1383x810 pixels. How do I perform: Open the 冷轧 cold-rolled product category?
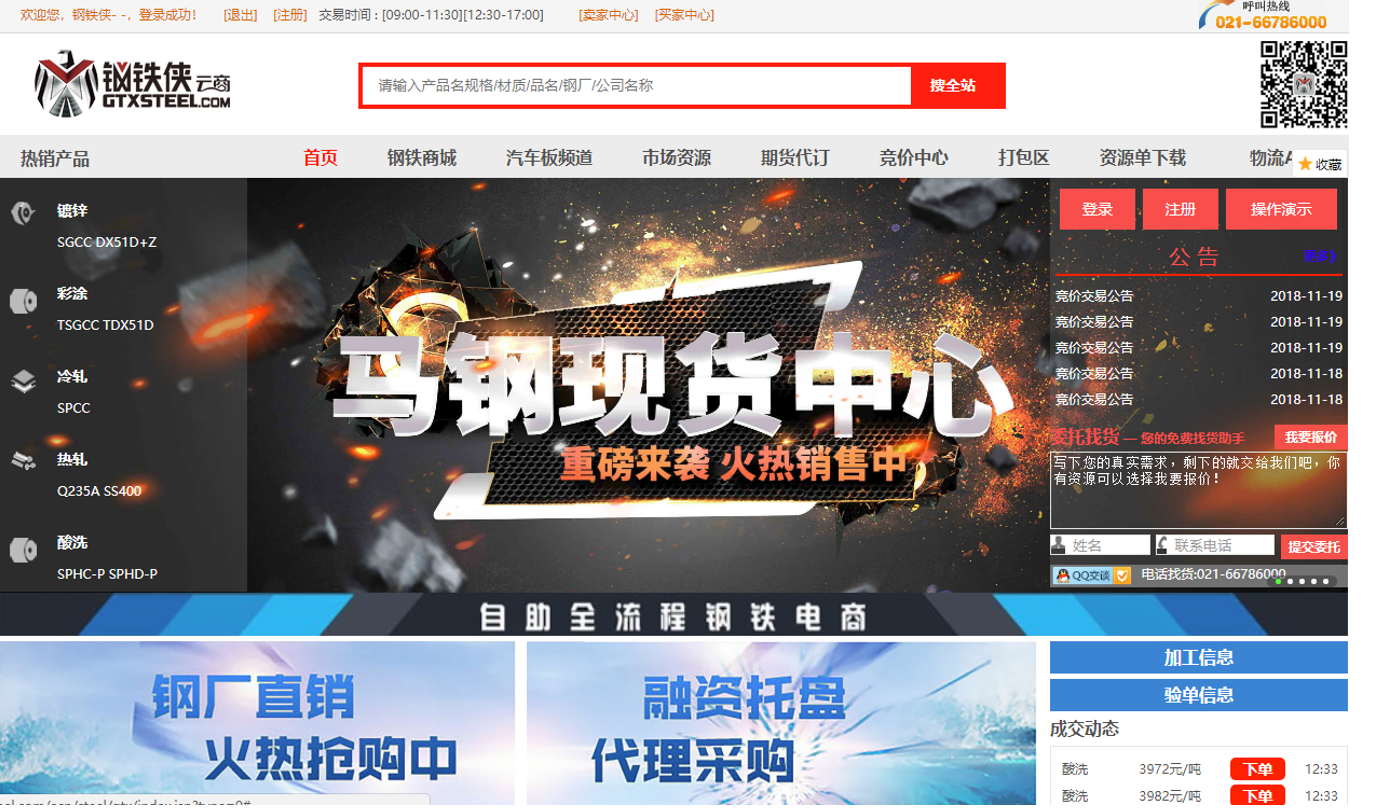[72, 378]
